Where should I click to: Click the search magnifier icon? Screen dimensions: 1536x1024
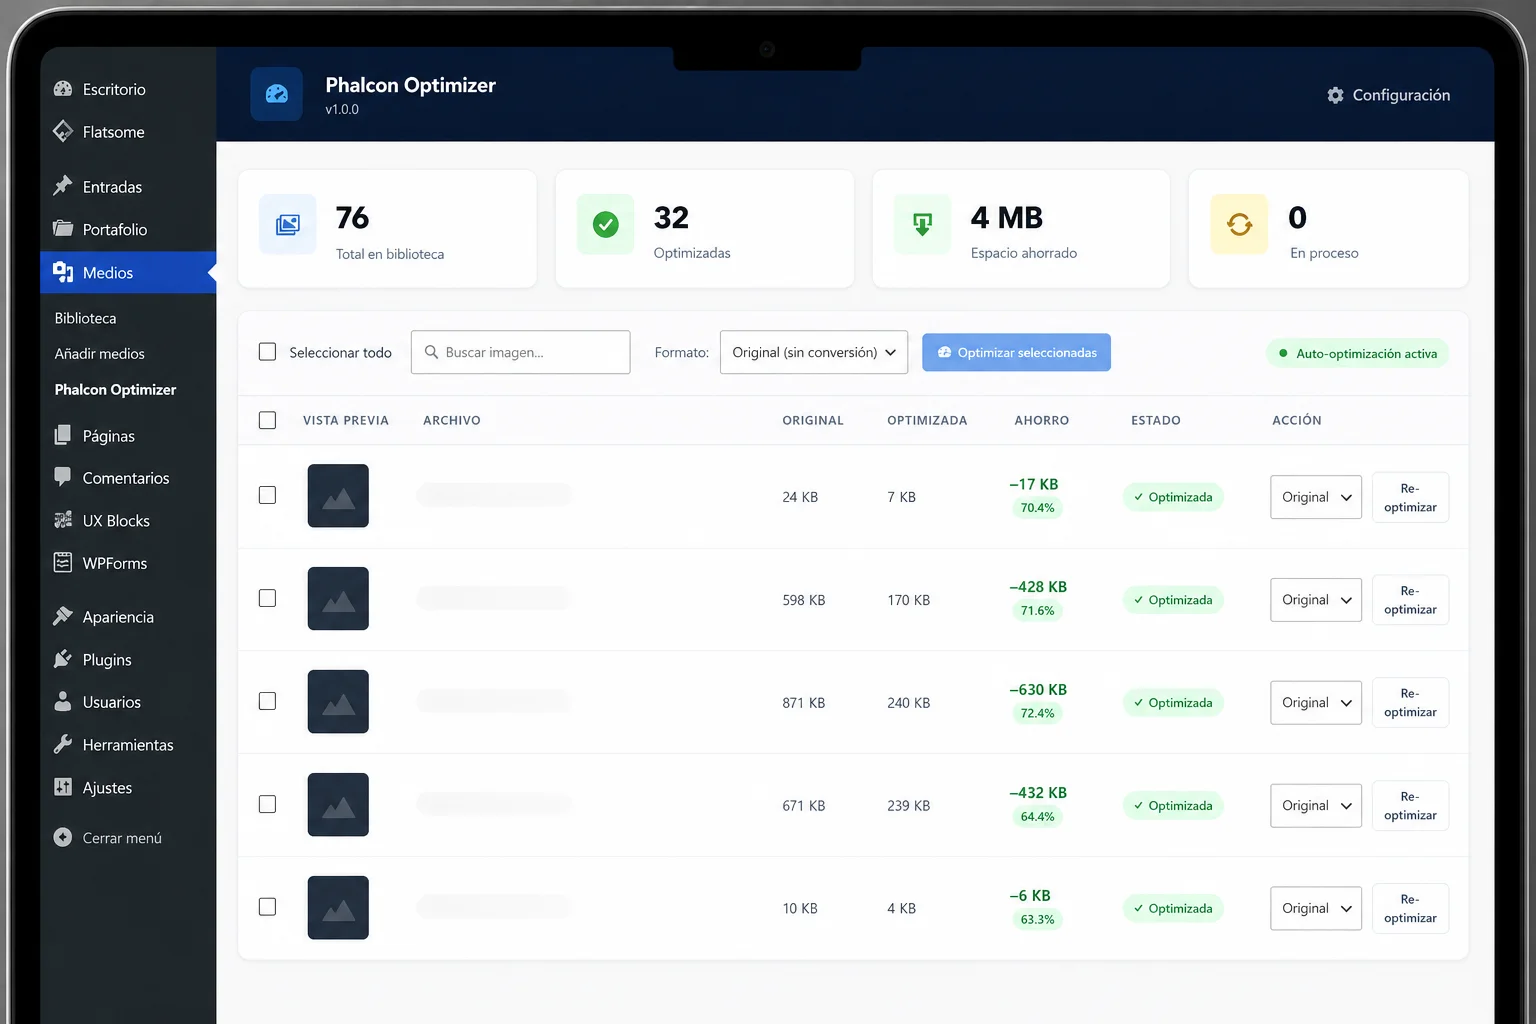click(x=432, y=352)
